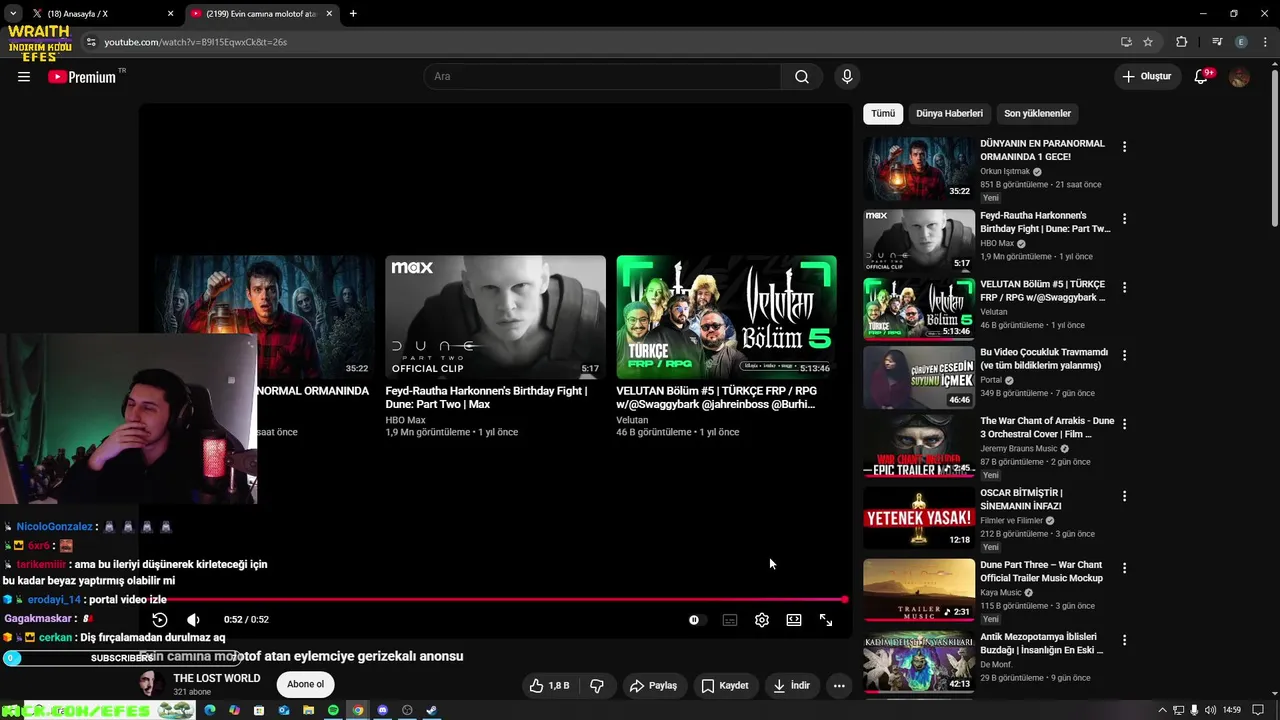Expand the tab search dropdown arrow
This screenshot has width=1280, height=720.
12,14
